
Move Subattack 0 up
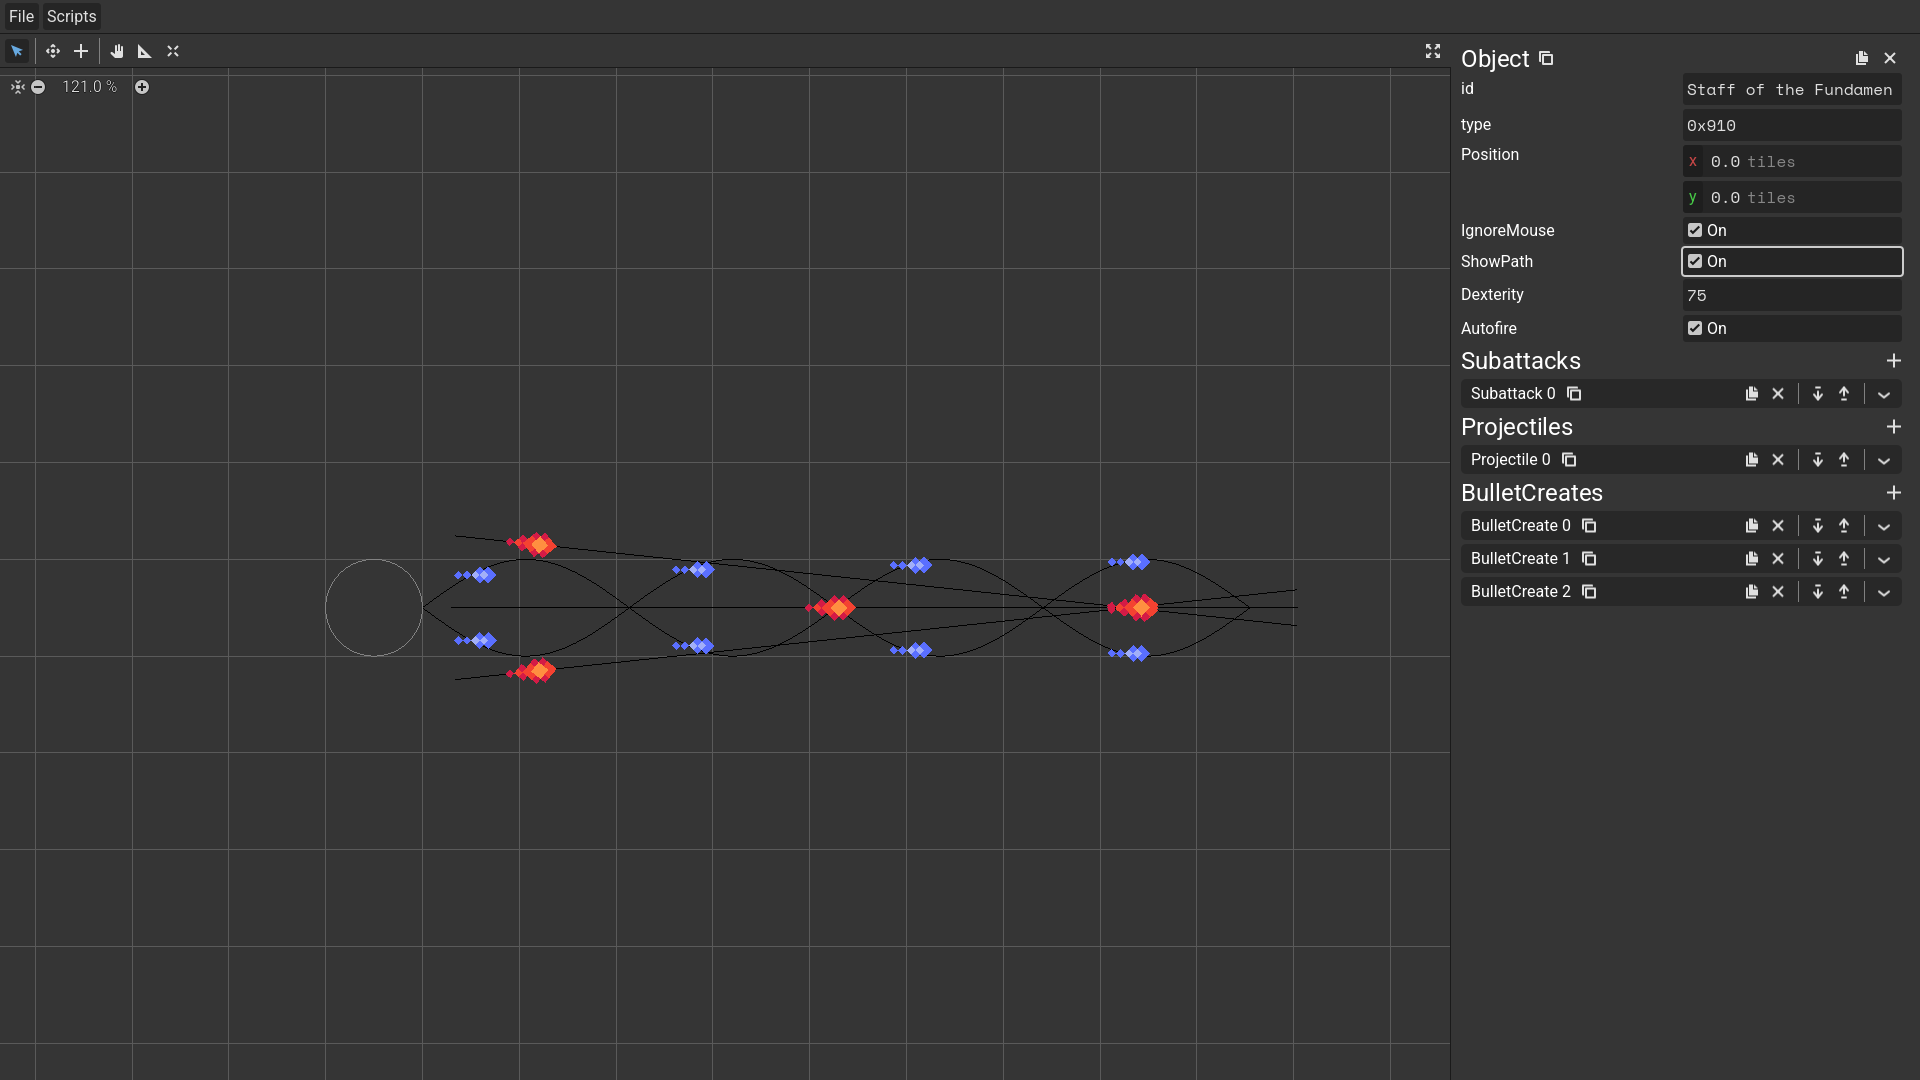(x=1844, y=394)
